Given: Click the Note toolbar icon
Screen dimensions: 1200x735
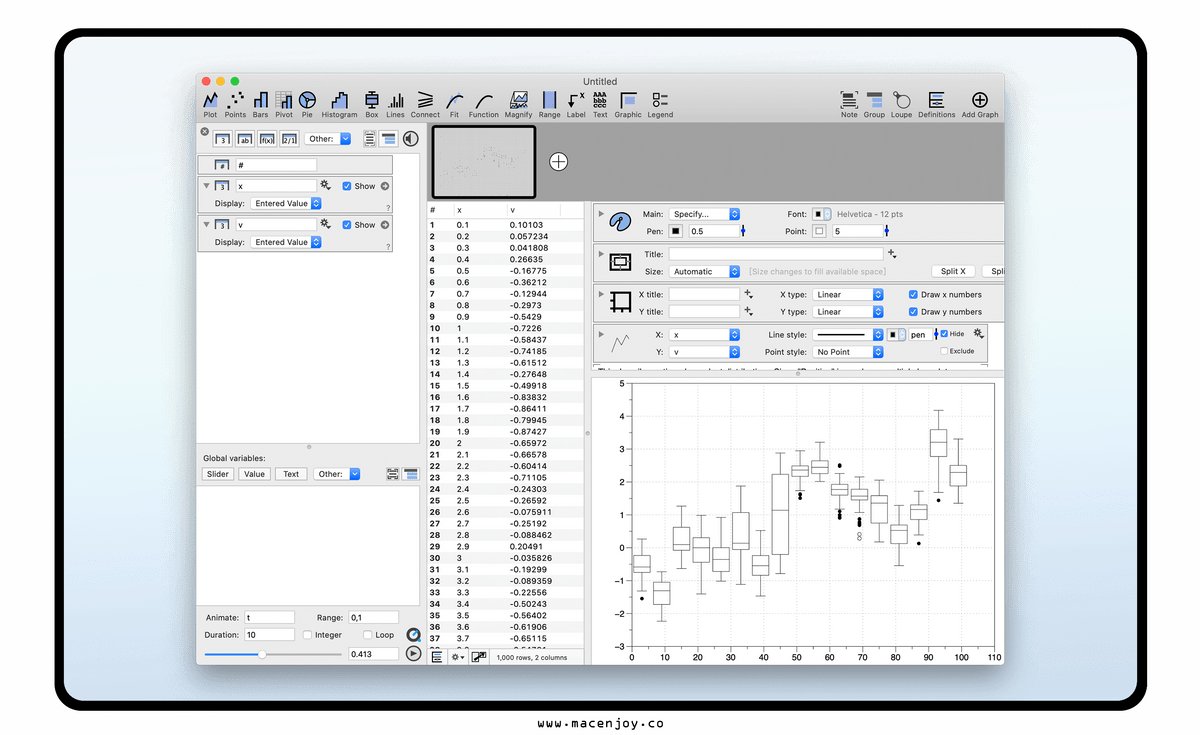Looking at the screenshot, I should coord(849,103).
